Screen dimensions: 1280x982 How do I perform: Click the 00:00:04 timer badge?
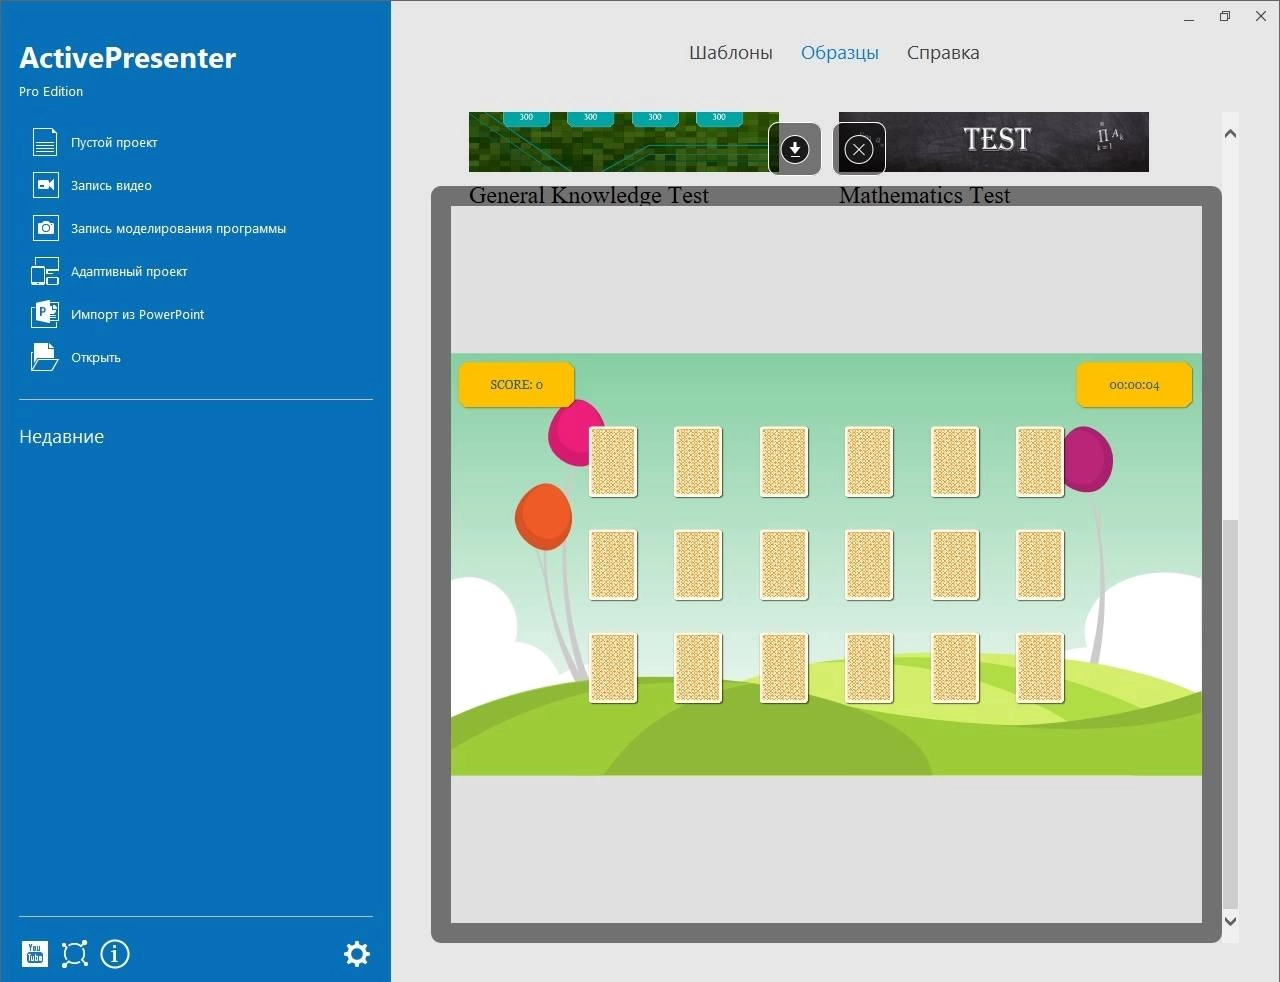[x=1134, y=385]
